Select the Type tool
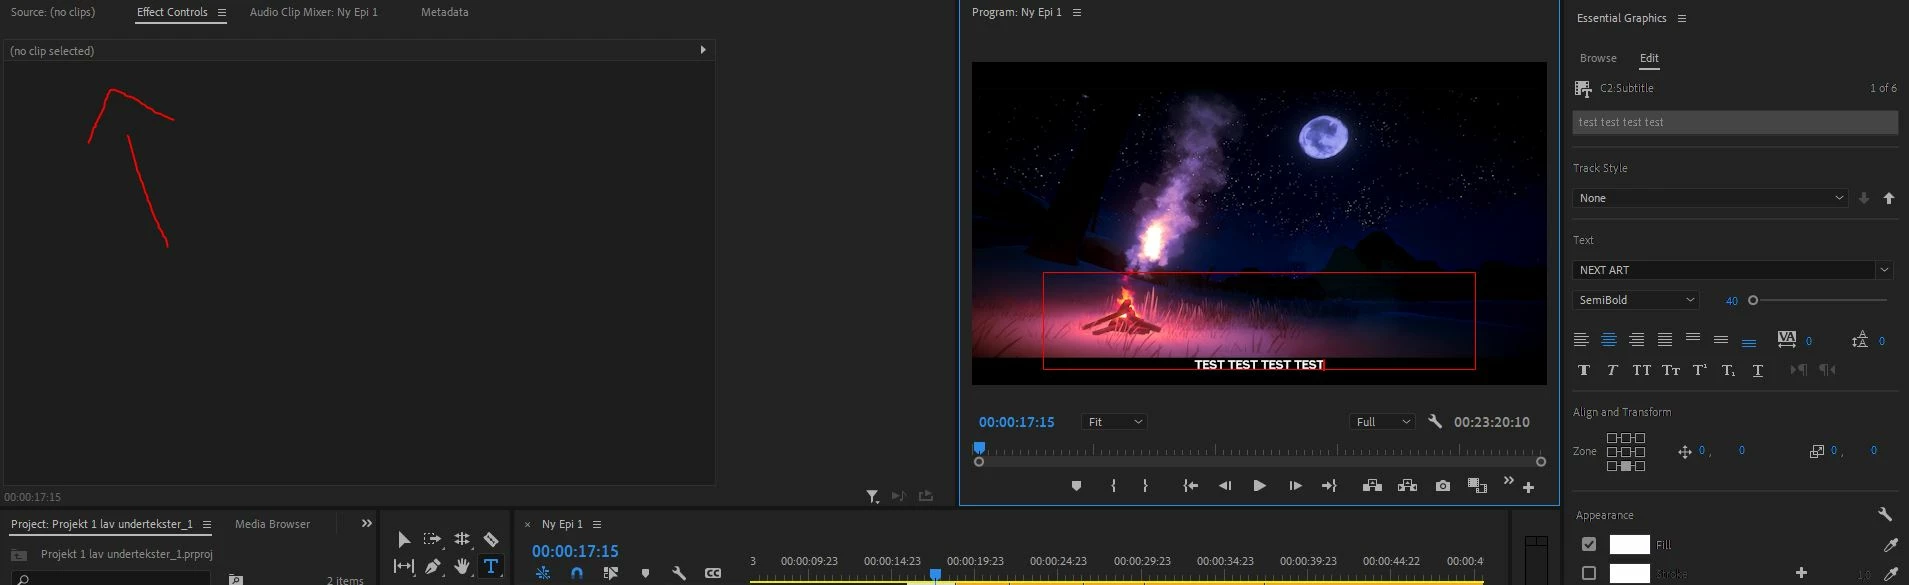The height and width of the screenshot is (585, 1909). 491,566
